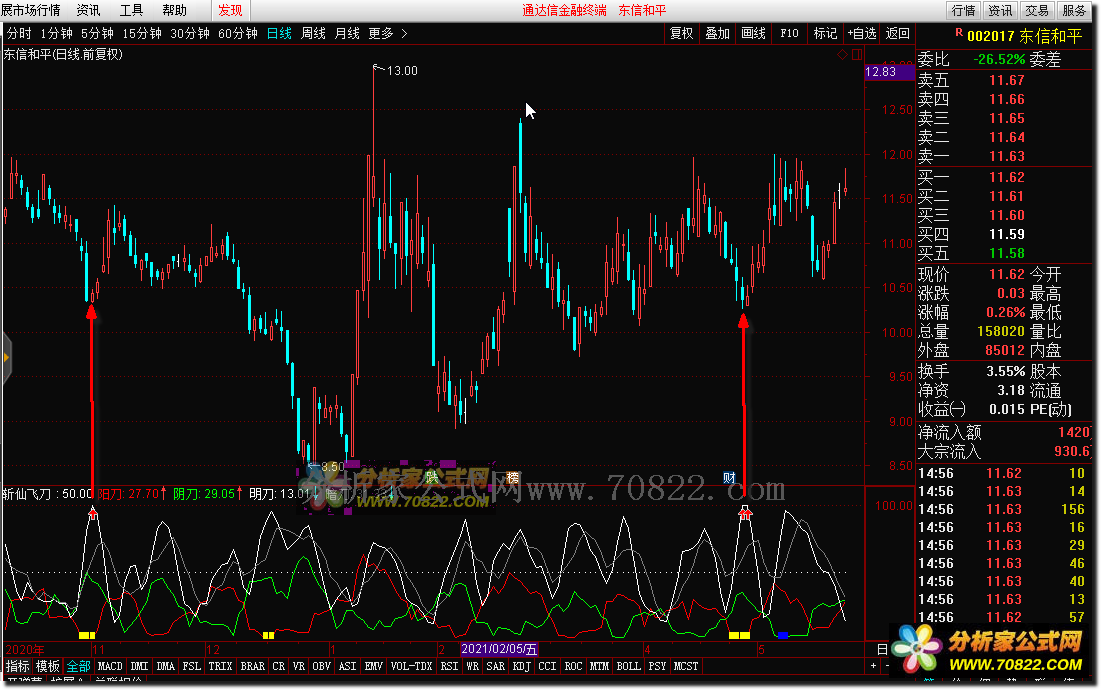Select the 模板 tab at bottom
The width and height of the screenshot is (1102, 690).
click(48, 666)
